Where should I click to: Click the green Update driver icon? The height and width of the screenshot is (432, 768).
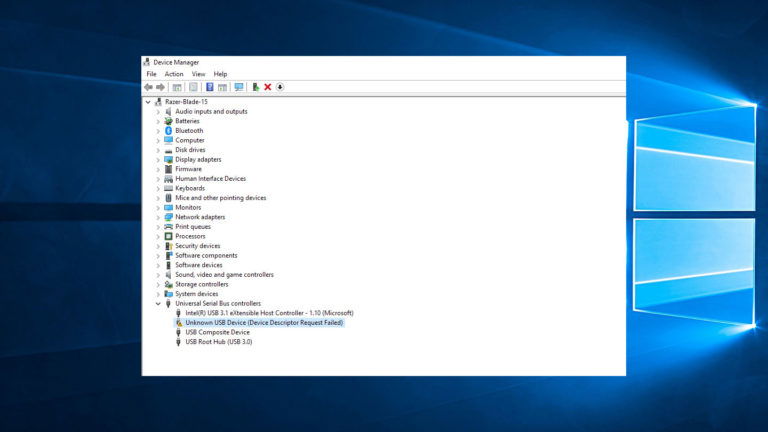point(255,87)
